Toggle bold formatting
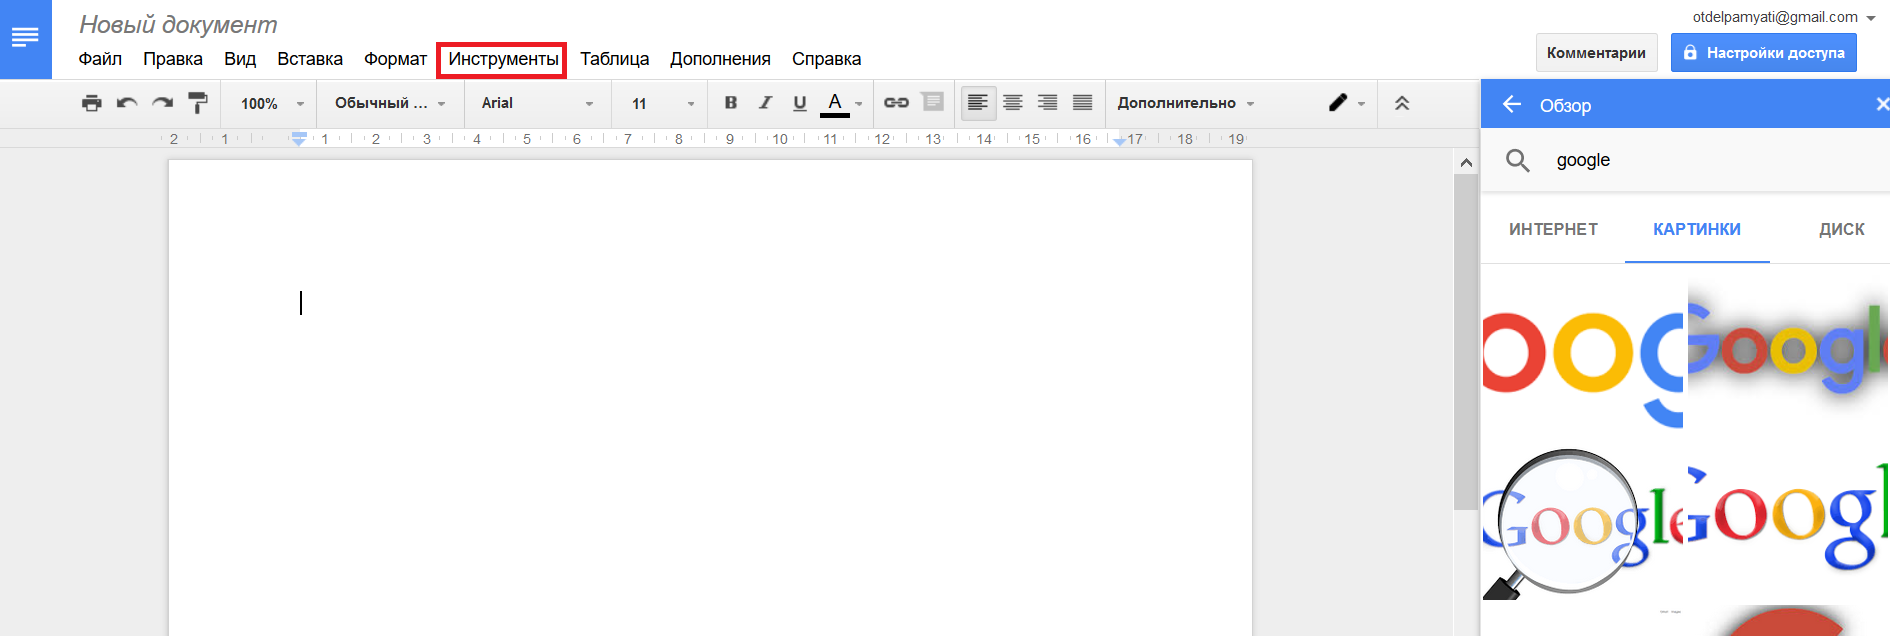Image resolution: width=1890 pixels, height=636 pixels. pyautogui.click(x=731, y=103)
